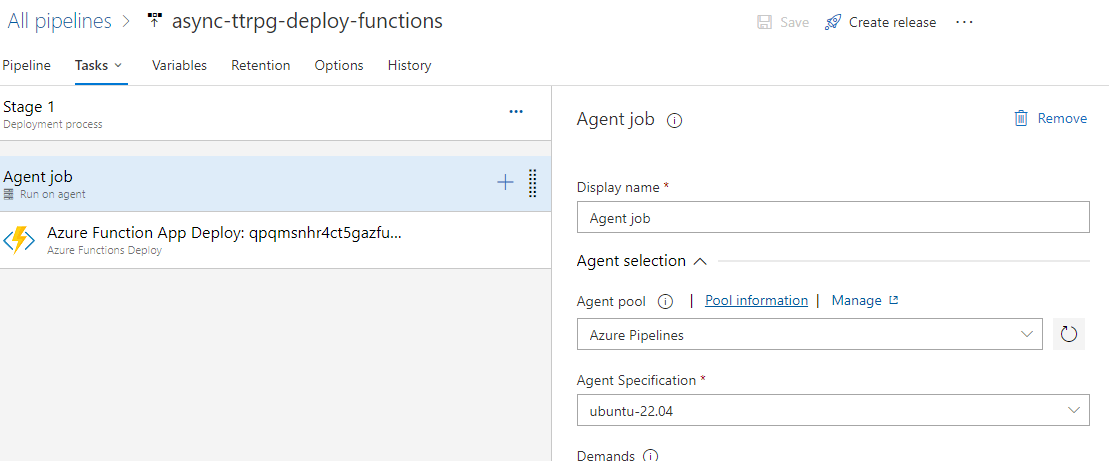This screenshot has width=1109, height=461.
Task: Click the Create release rocket icon
Action: [832, 23]
